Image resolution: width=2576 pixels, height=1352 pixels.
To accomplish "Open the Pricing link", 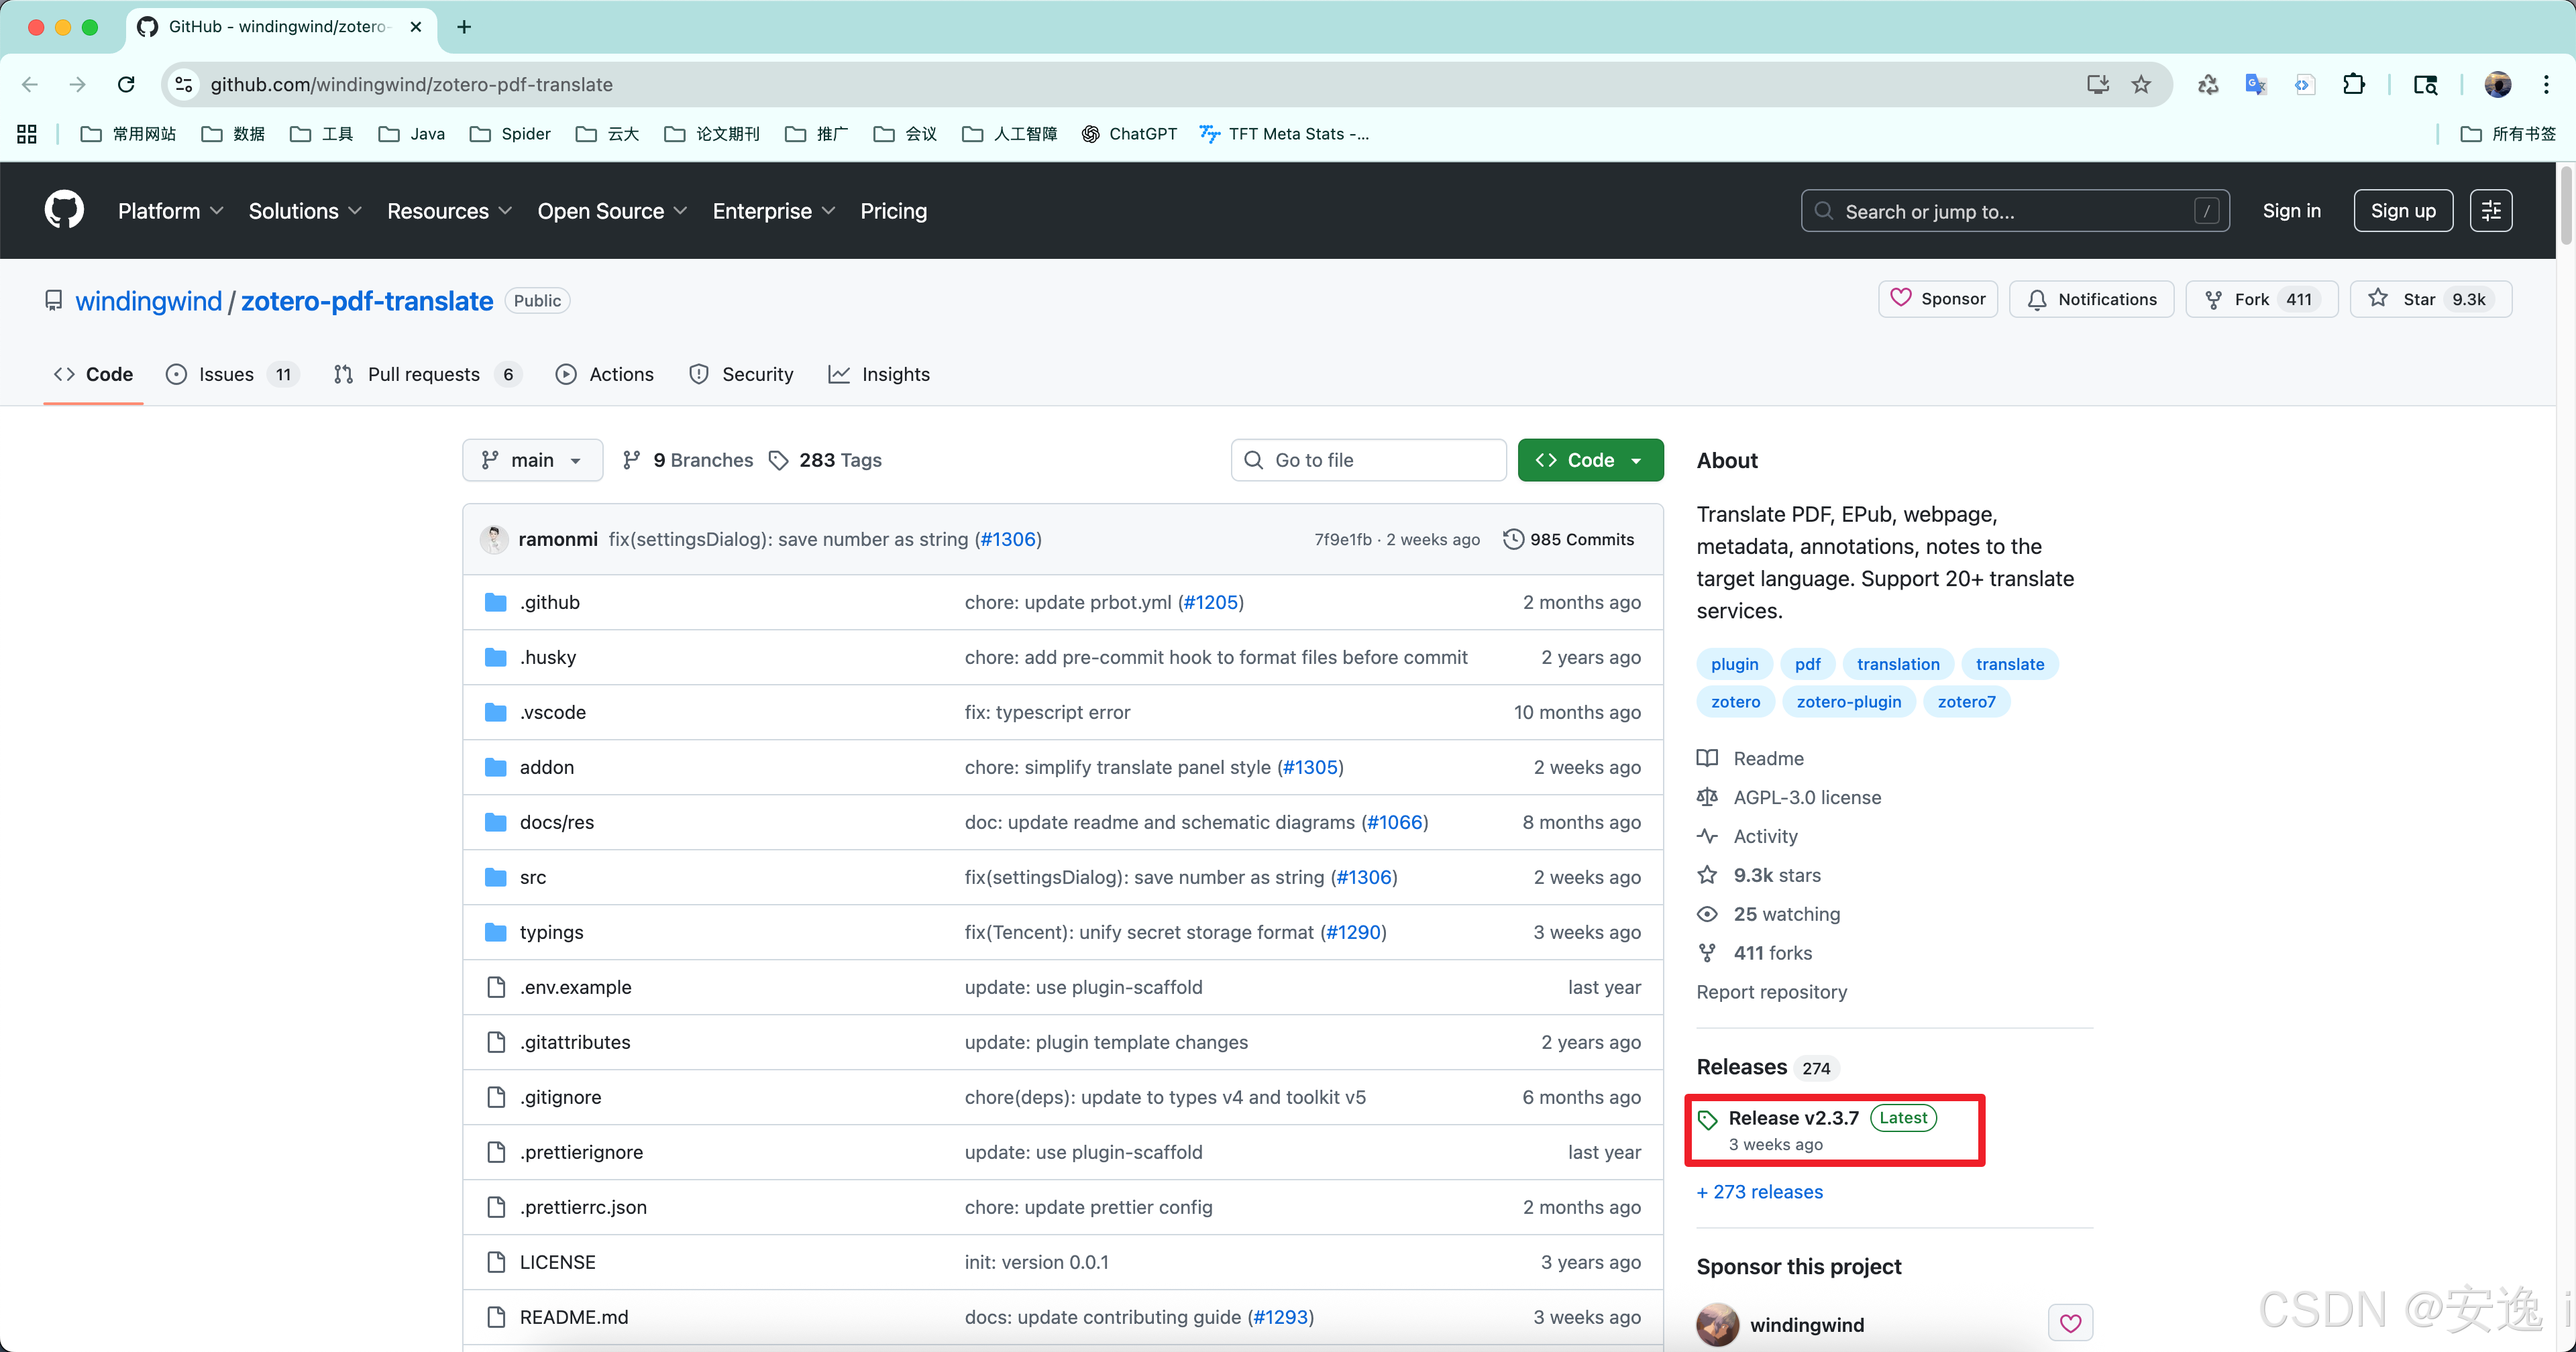I will coord(893,211).
